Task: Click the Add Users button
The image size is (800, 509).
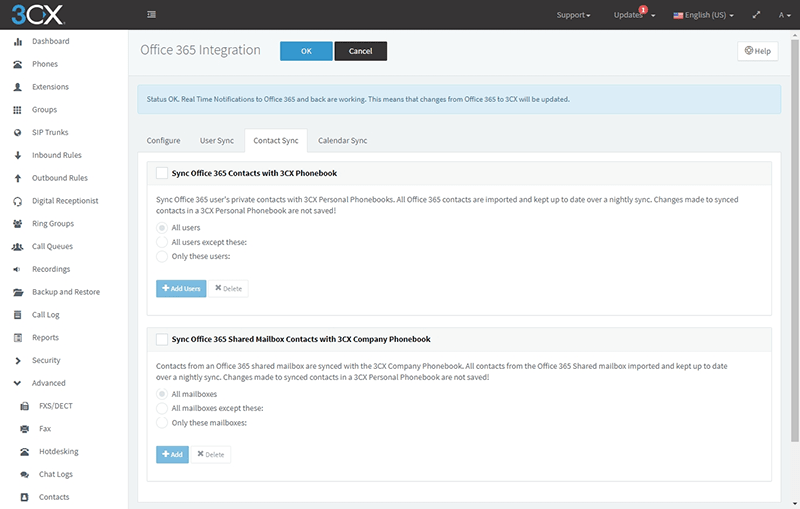Action: 181,289
